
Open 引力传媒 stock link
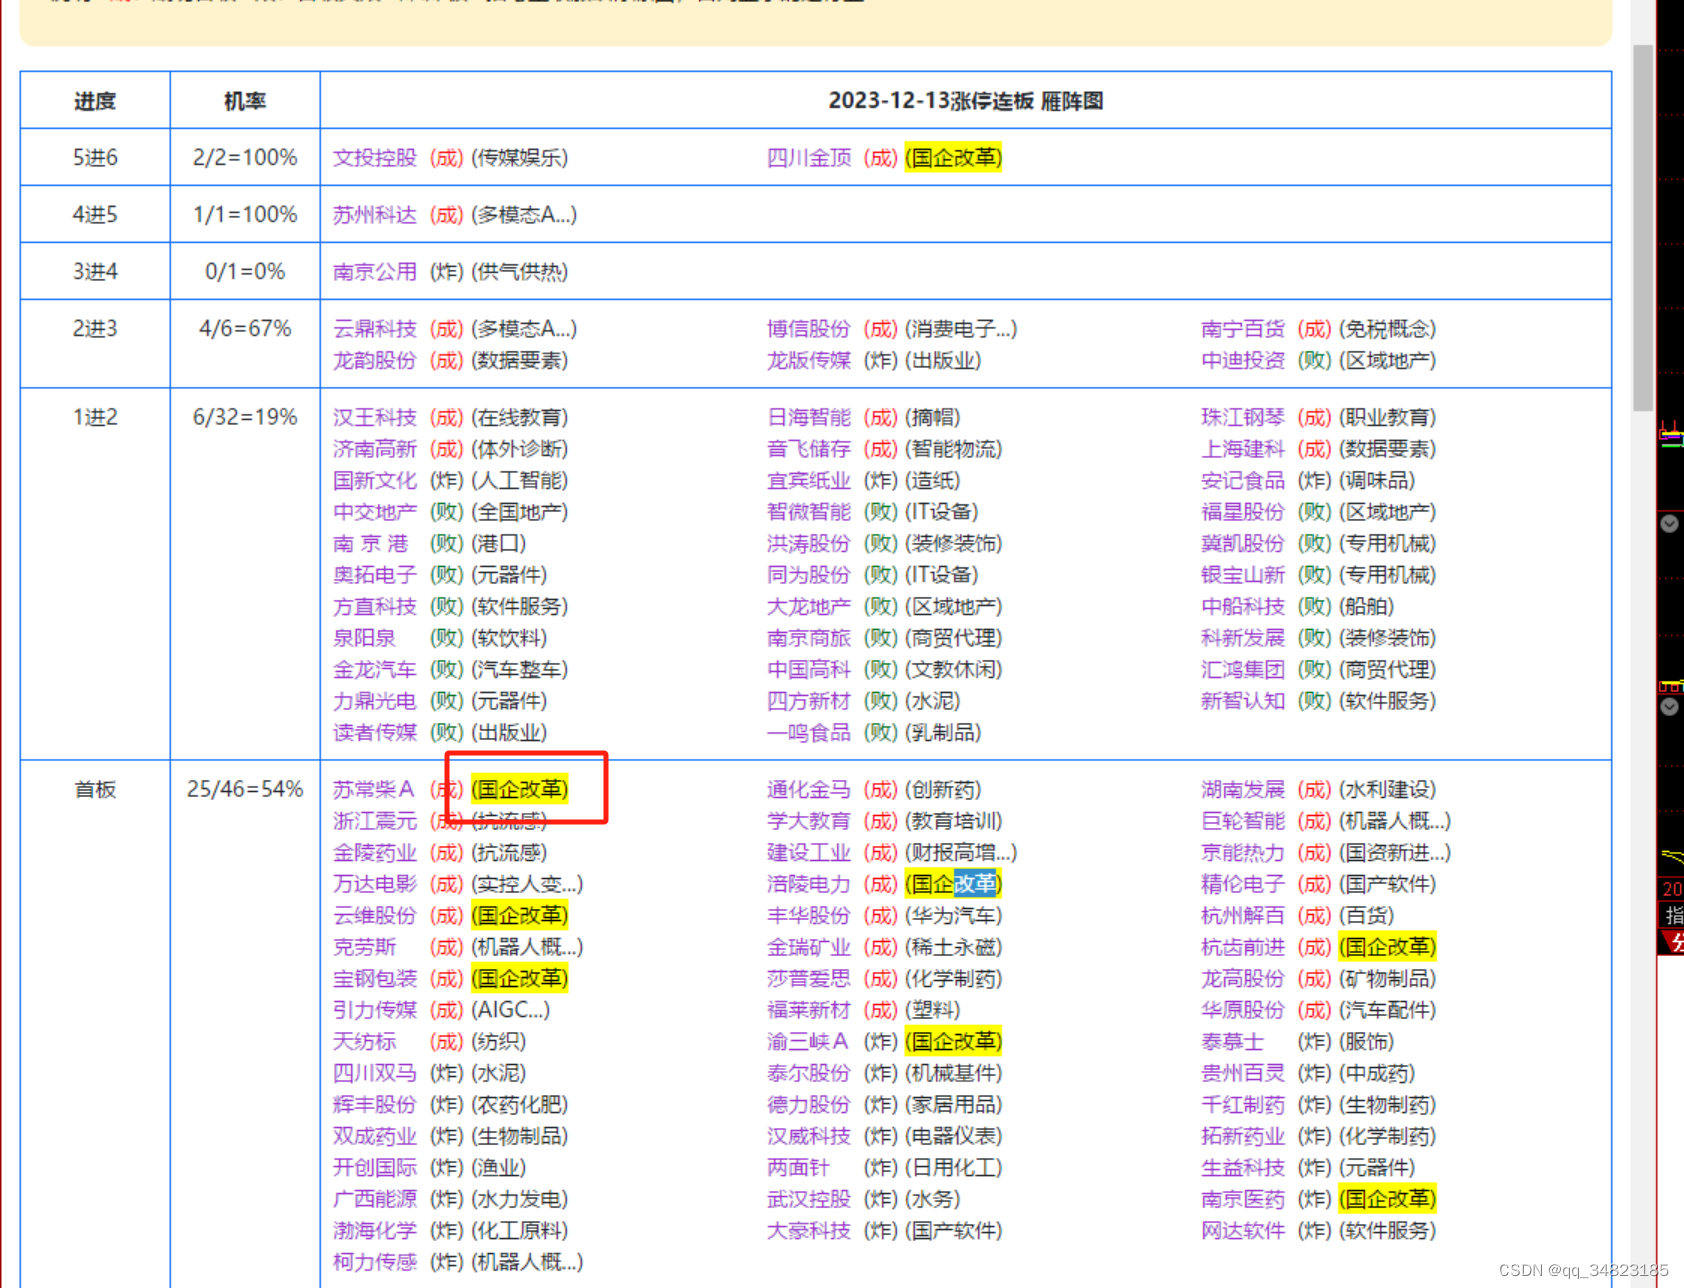[x=375, y=1010]
